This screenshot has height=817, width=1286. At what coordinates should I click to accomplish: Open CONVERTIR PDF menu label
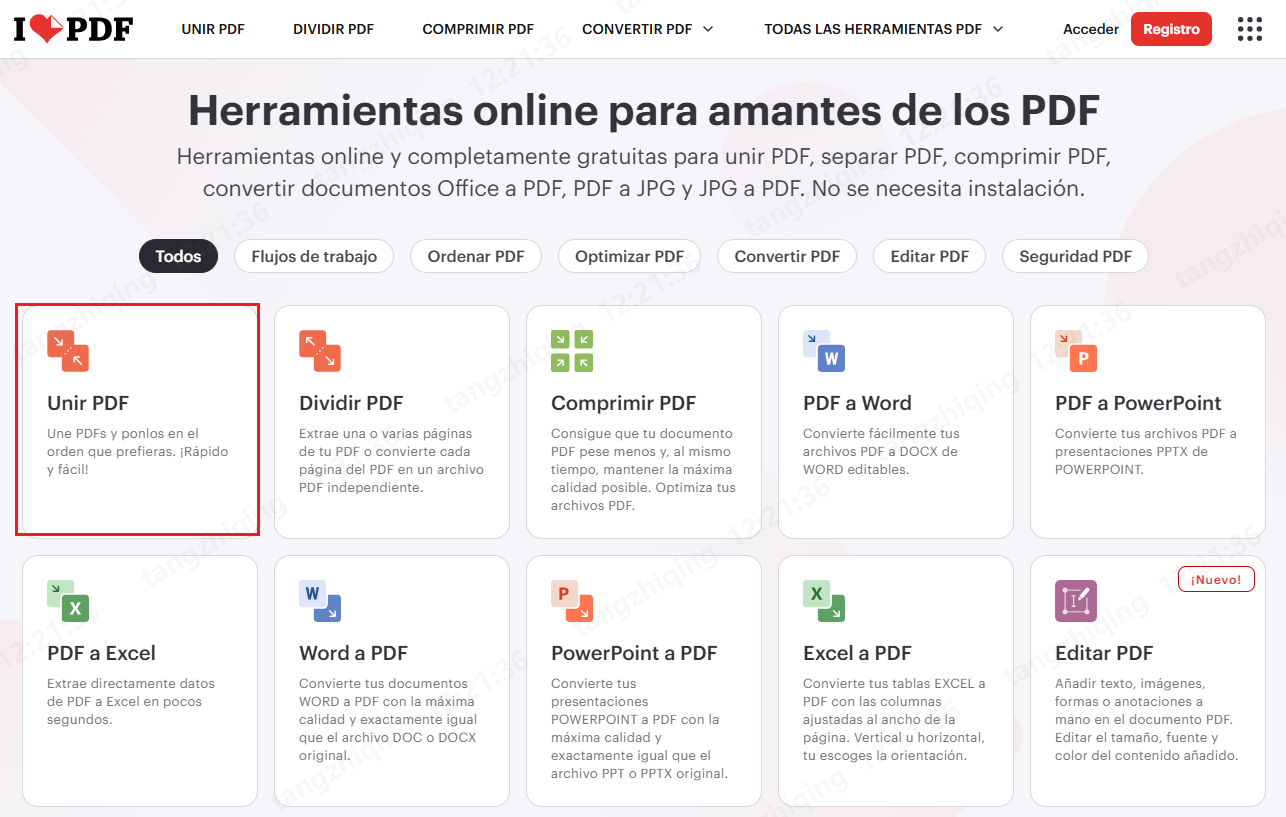tap(637, 29)
